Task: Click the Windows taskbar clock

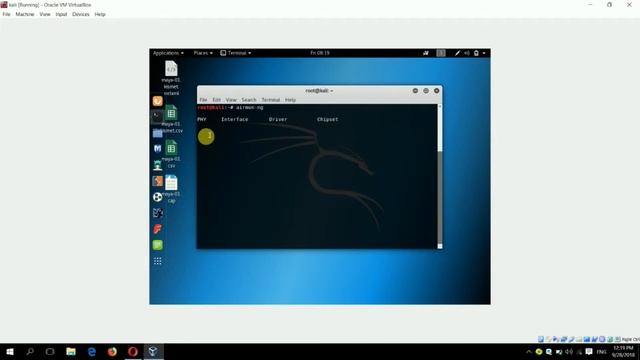Action: 623,352
